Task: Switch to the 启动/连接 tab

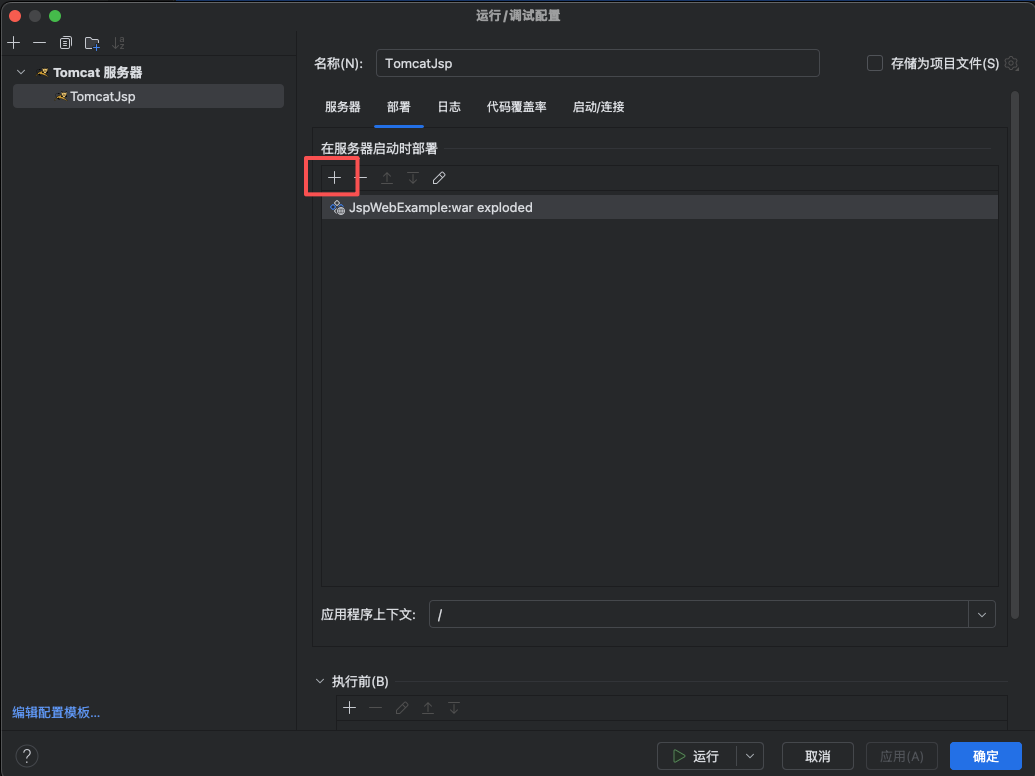Action: 598,107
